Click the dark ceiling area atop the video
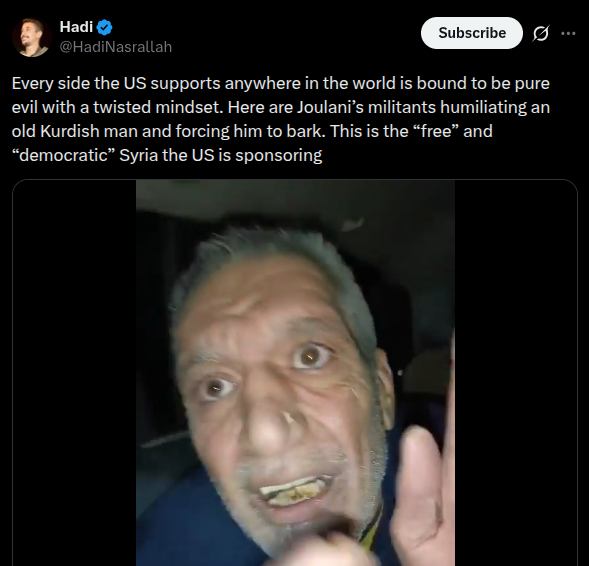Screen dimensions: 589x566 295,197
